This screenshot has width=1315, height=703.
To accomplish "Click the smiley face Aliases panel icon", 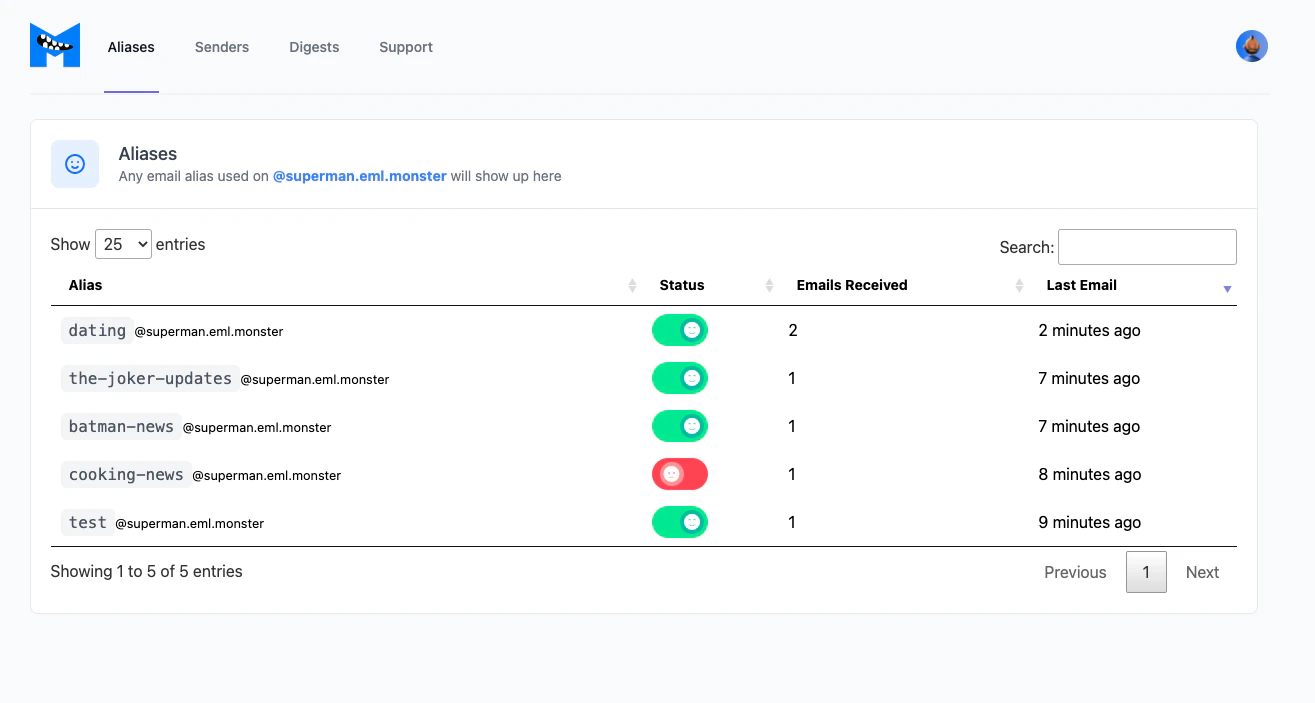I will [75, 164].
